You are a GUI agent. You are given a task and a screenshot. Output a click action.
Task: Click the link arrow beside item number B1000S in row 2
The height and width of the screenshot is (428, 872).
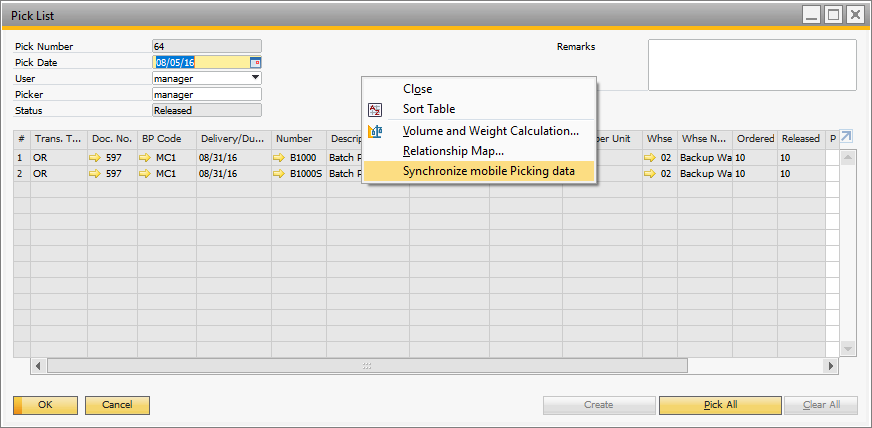[279, 174]
